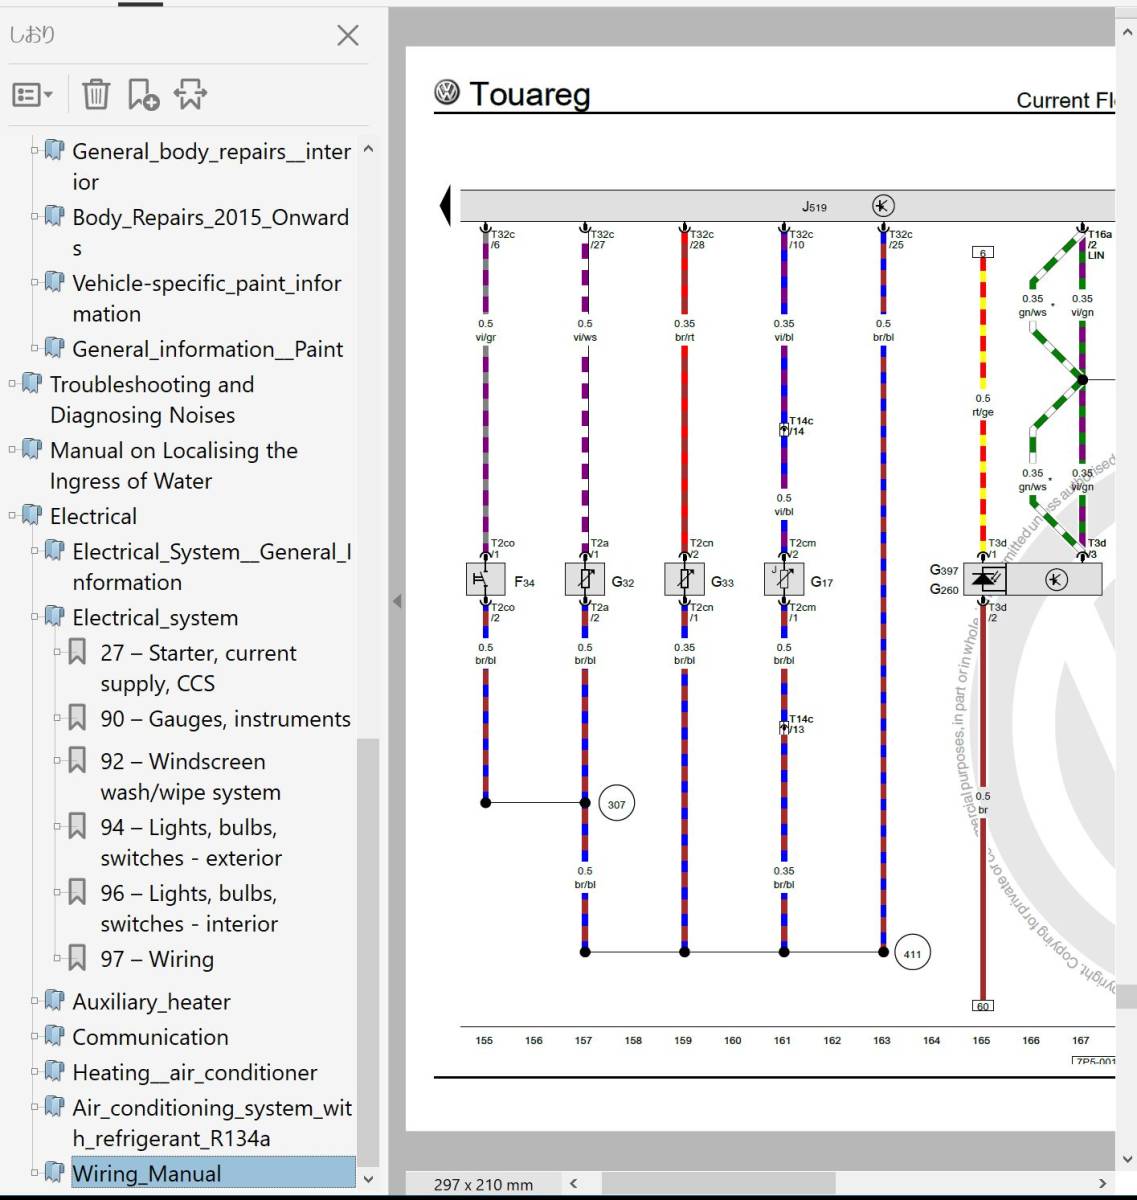The height and width of the screenshot is (1200, 1137).
Task: Open General_body_repairs__interior bookmark
Action: [x=211, y=167]
